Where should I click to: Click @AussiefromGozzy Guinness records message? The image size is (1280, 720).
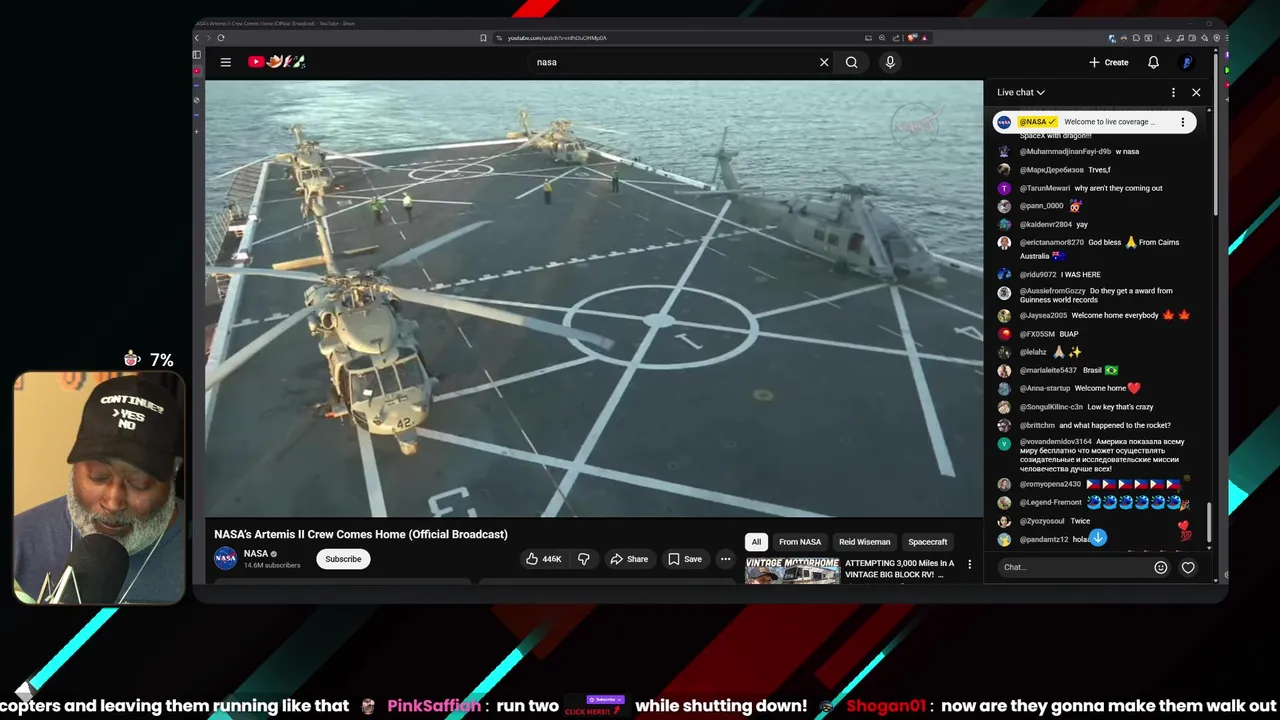pyautogui.click(x=1097, y=295)
